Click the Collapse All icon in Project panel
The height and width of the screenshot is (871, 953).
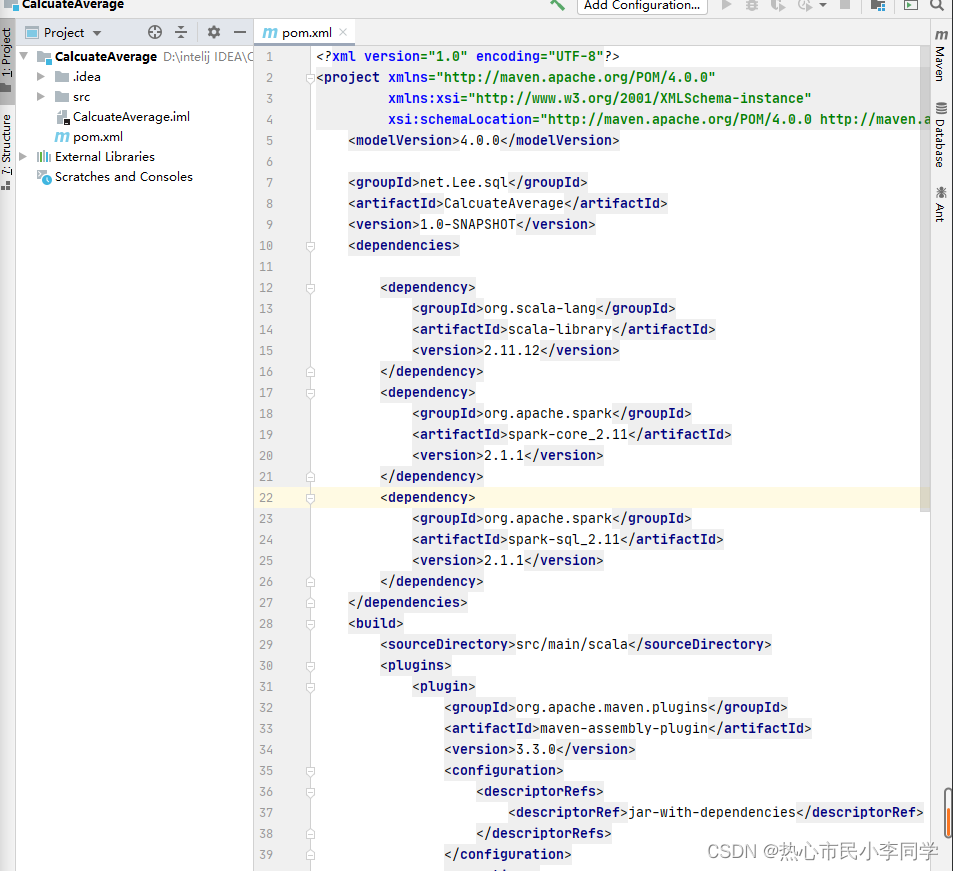point(181,32)
